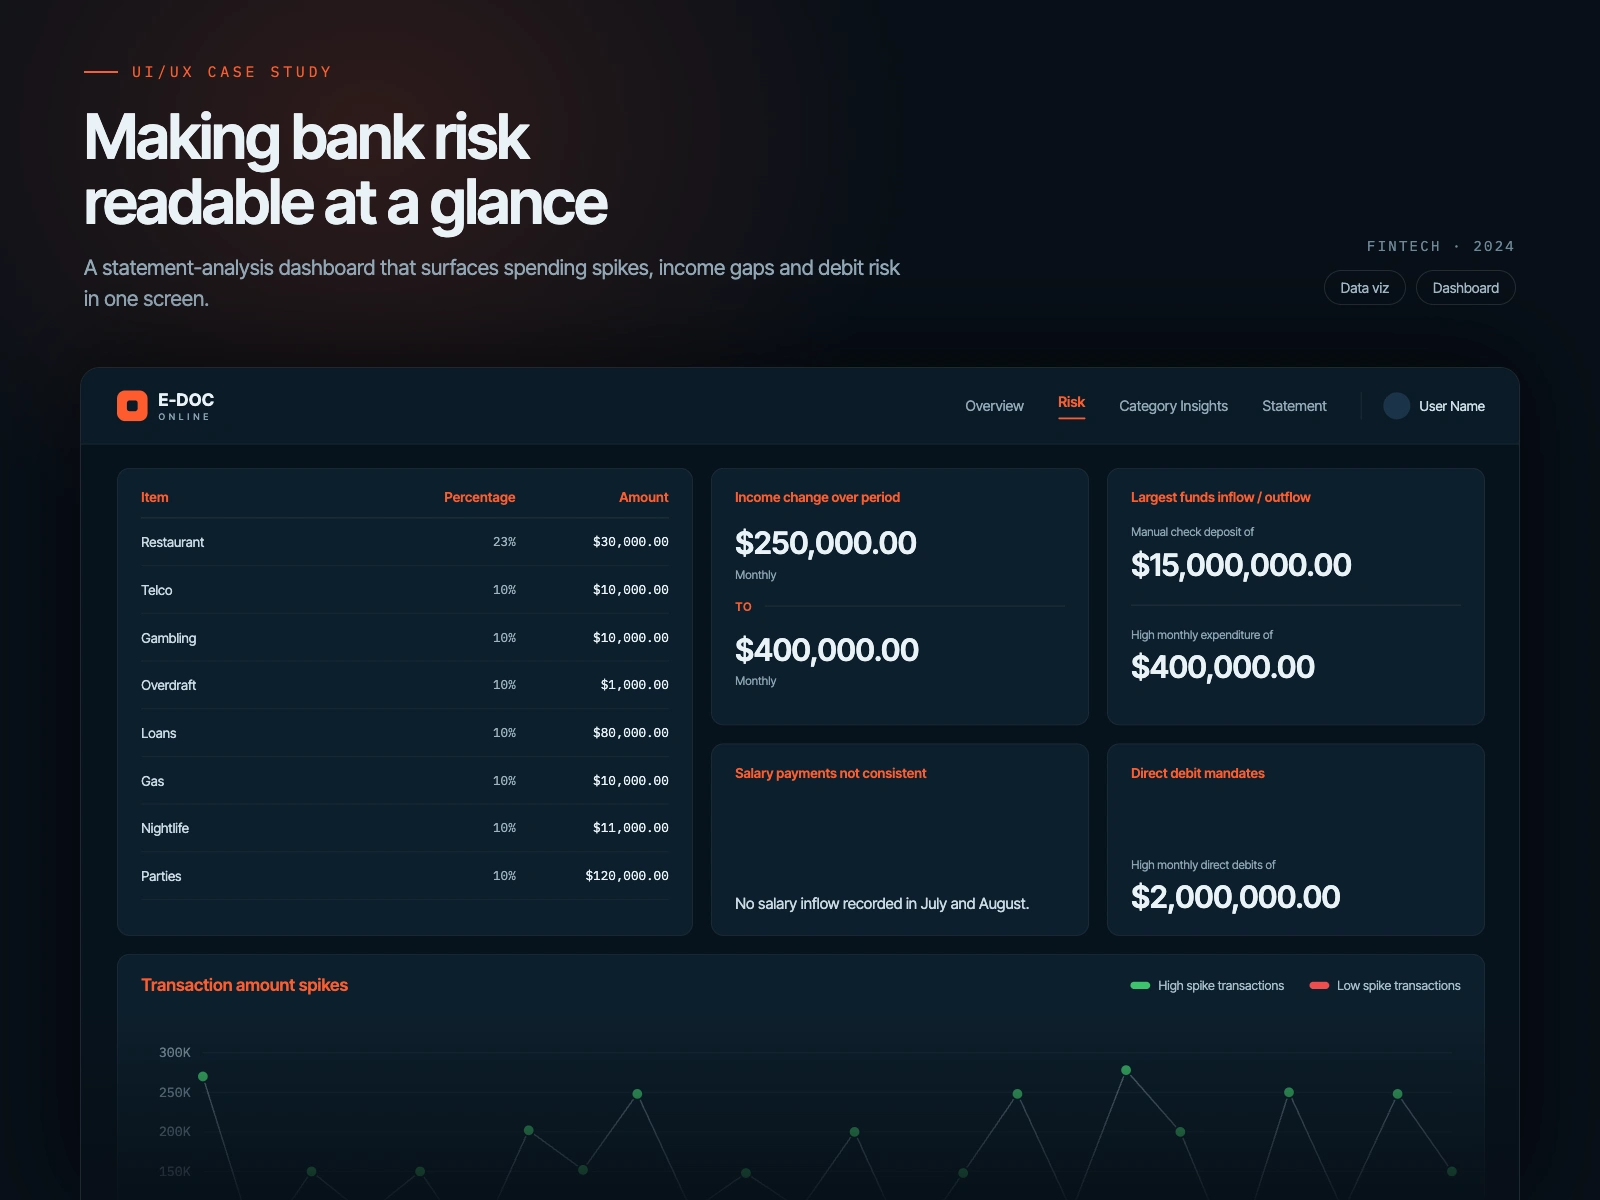
Task: Click the User Name label
Action: tap(1451, 406)
